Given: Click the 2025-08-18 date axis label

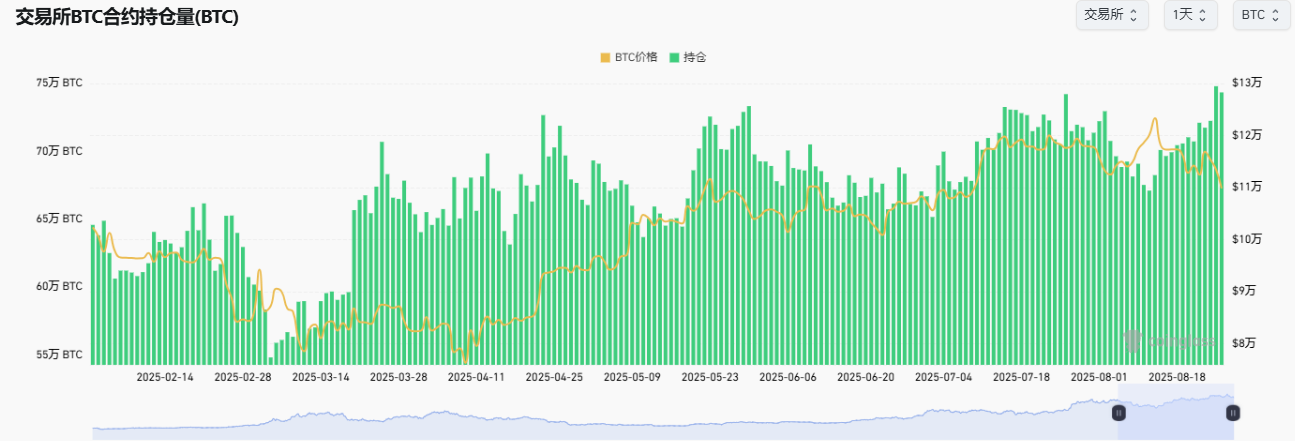Looking at the screenshot, I should click(x=1178, y=377).
